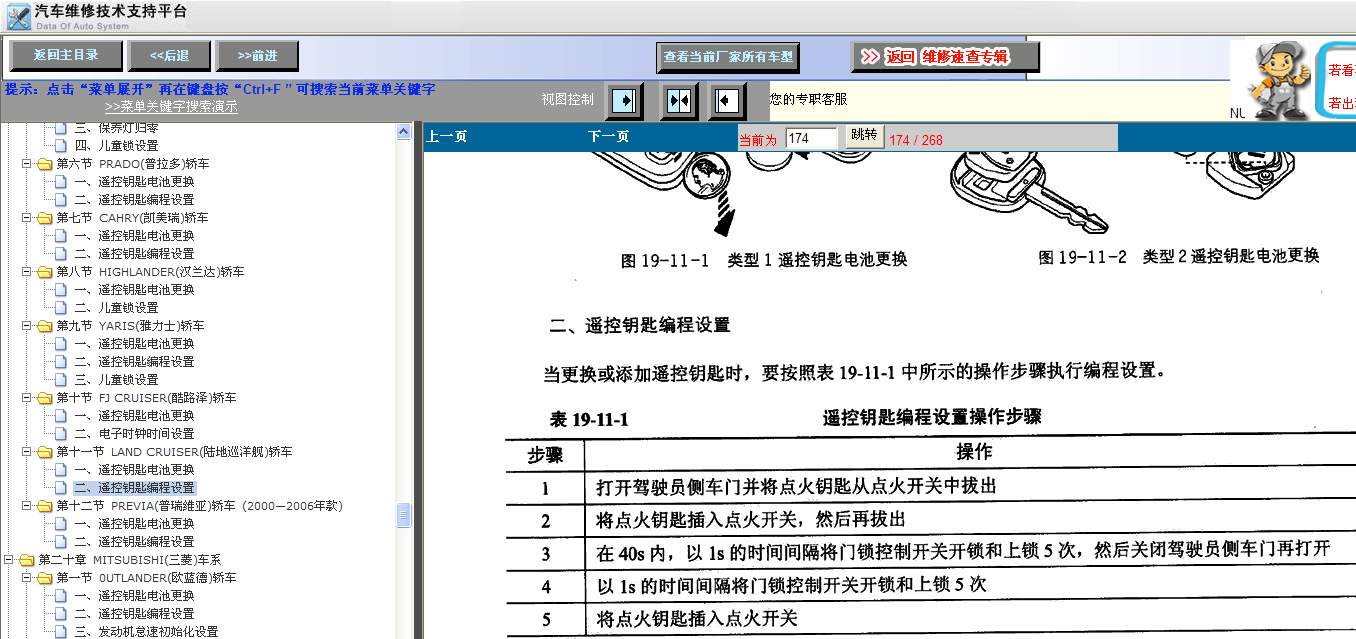This screenshot has width=1356, height=639.
Task: Click the page icon beside 三、儿童锁设置 under YARIS
Action: click(x=62, y=380)
